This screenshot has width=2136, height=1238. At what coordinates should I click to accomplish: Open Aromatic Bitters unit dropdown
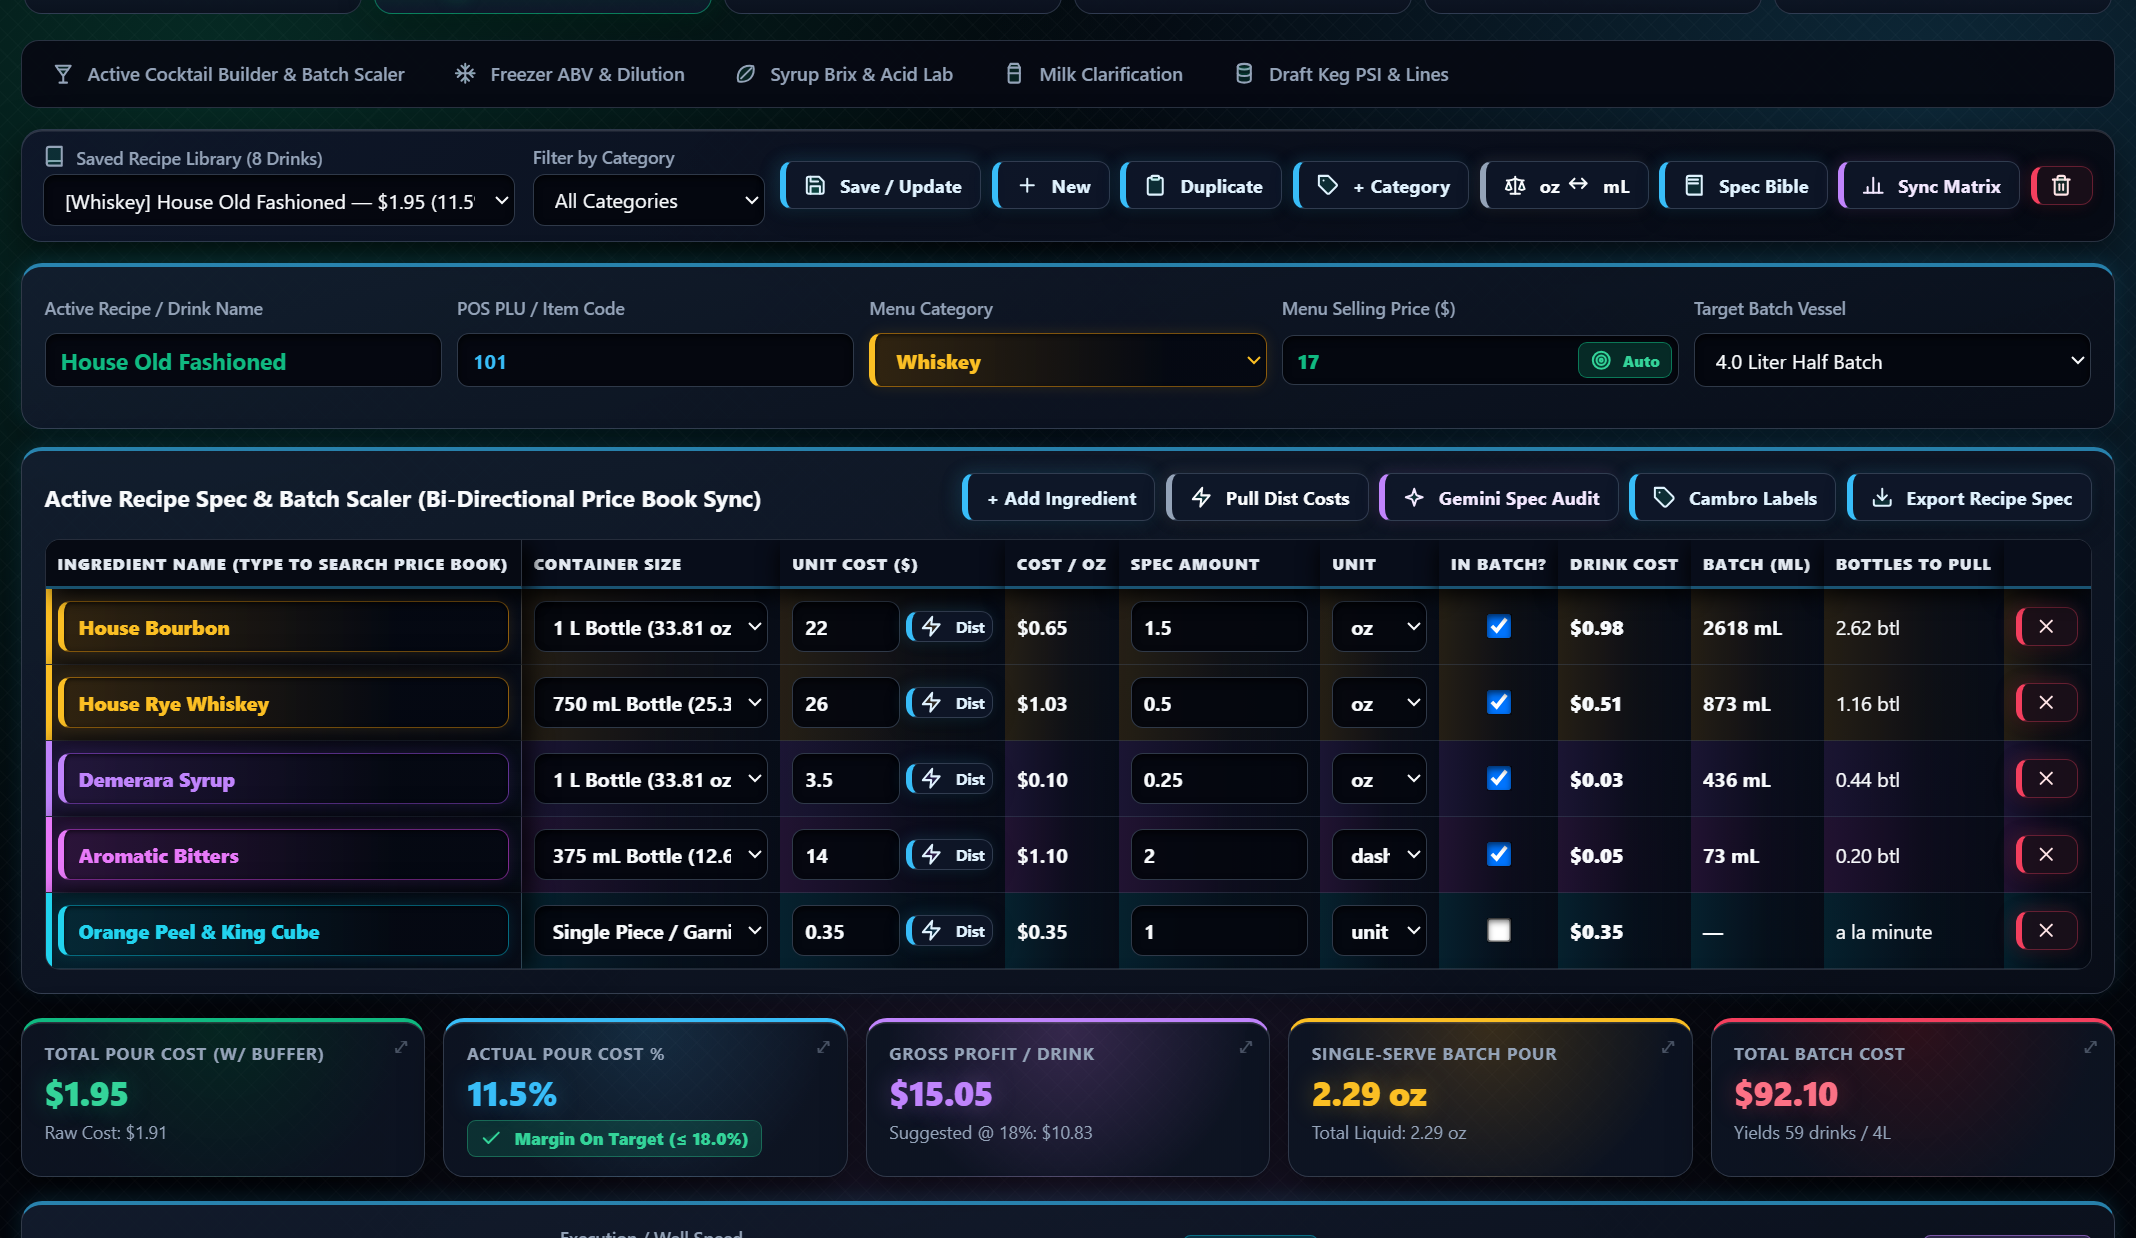1379,855
